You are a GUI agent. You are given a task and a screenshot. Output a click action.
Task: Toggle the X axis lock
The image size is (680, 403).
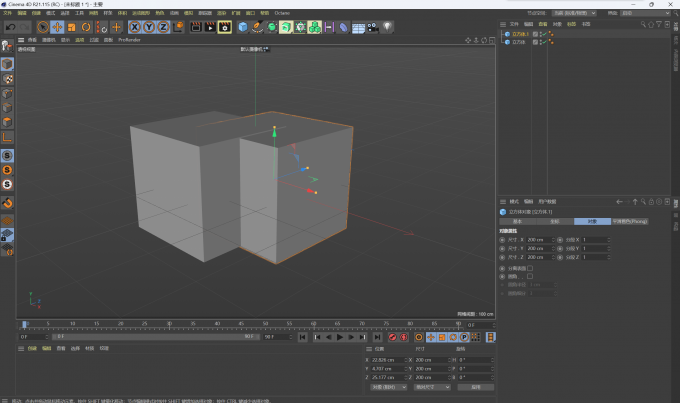point(135,27)
